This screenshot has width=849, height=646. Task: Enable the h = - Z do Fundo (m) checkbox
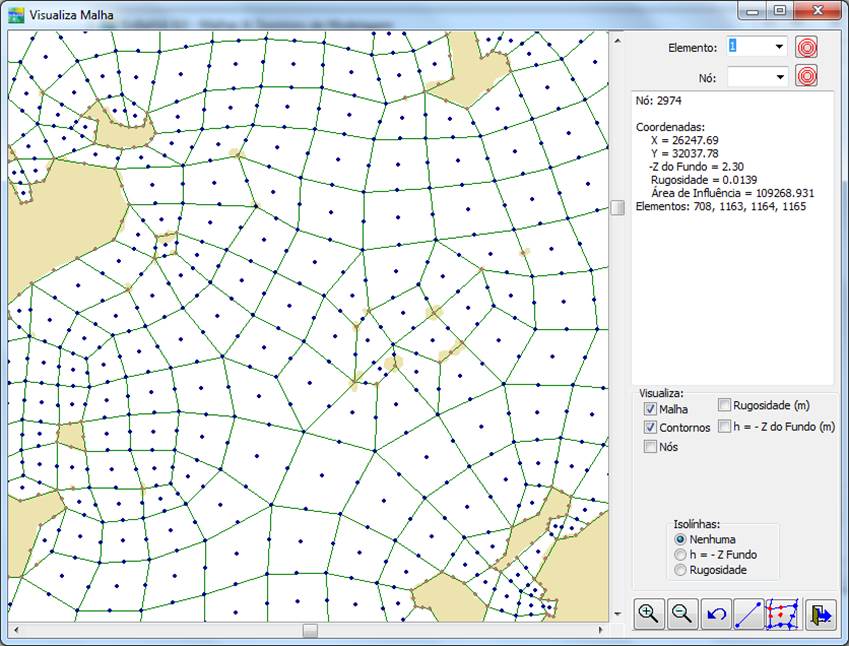724,426
